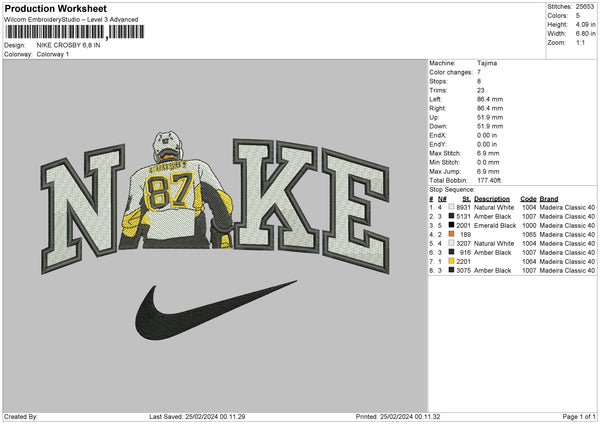
Task: Click the black swatch beside 5131
Action: coord(452,216)
